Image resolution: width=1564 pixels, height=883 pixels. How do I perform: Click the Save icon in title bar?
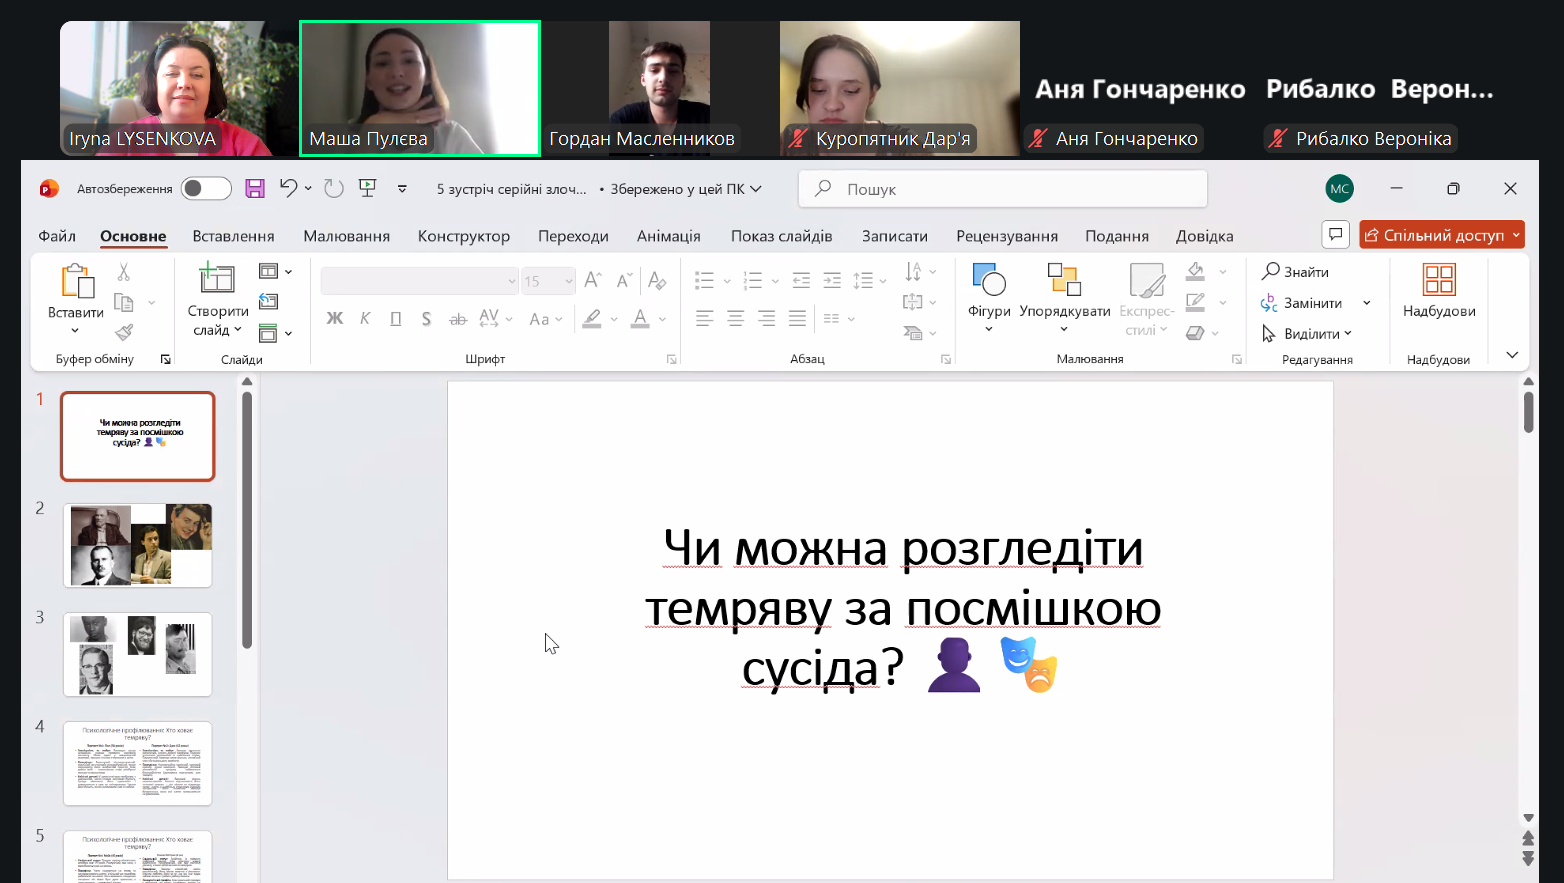[255, 188]
